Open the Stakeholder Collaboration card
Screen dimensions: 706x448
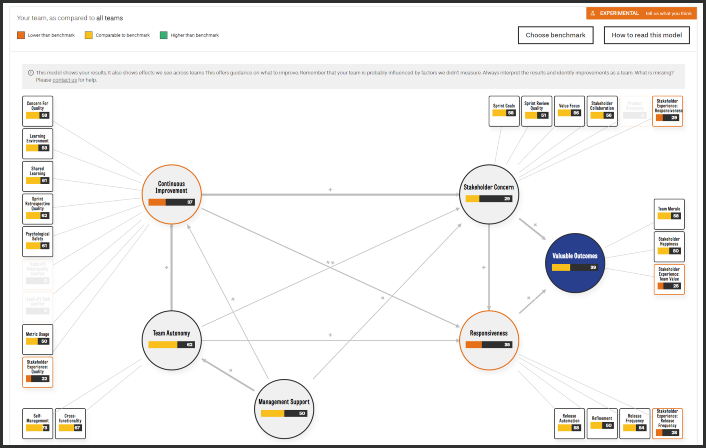point(602,111)
